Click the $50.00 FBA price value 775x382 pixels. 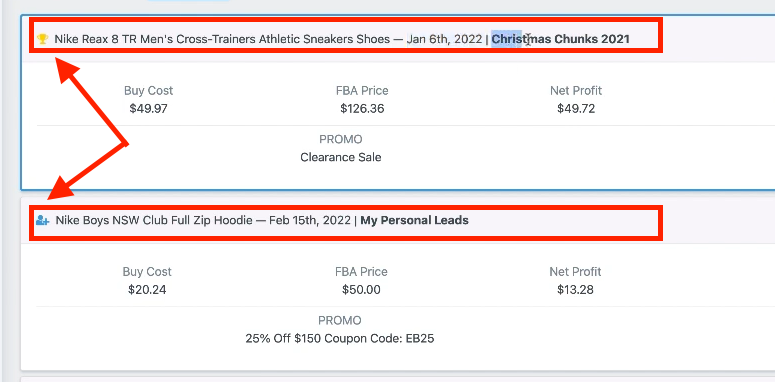point(361,290)
